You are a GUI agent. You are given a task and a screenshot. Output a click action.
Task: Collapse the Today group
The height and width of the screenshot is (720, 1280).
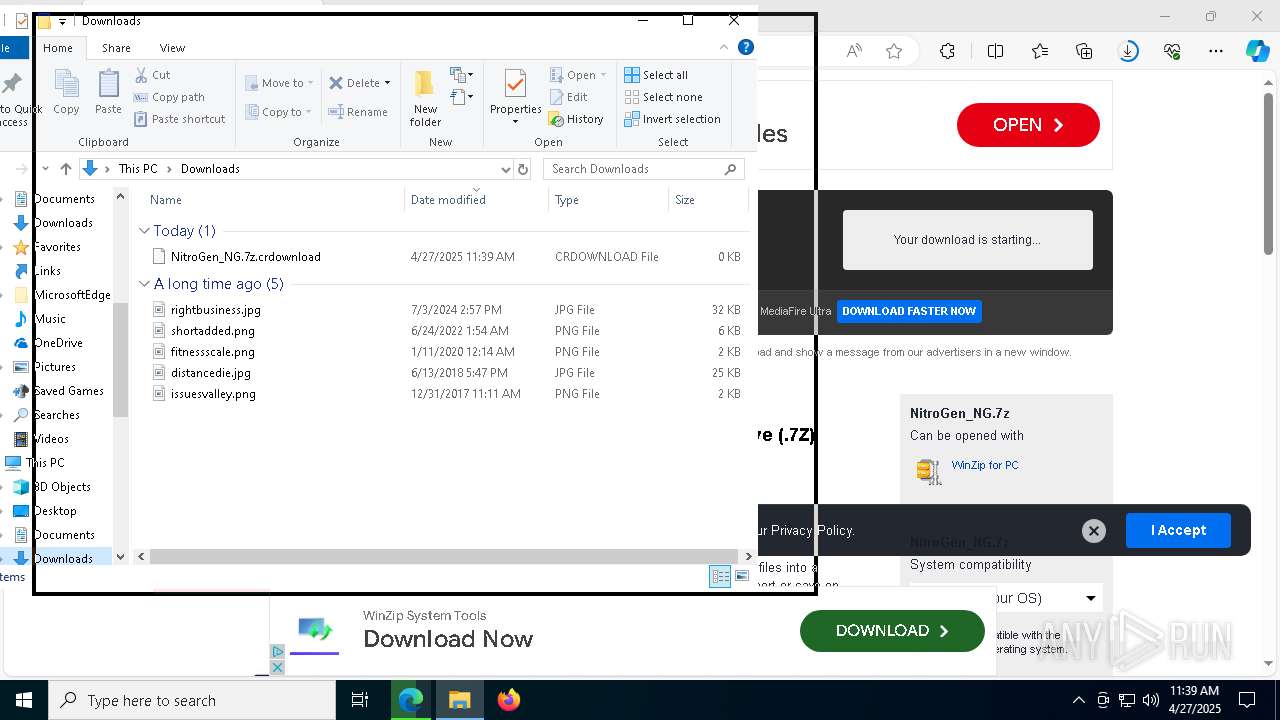pyautogui.click(x=145, y=231)
